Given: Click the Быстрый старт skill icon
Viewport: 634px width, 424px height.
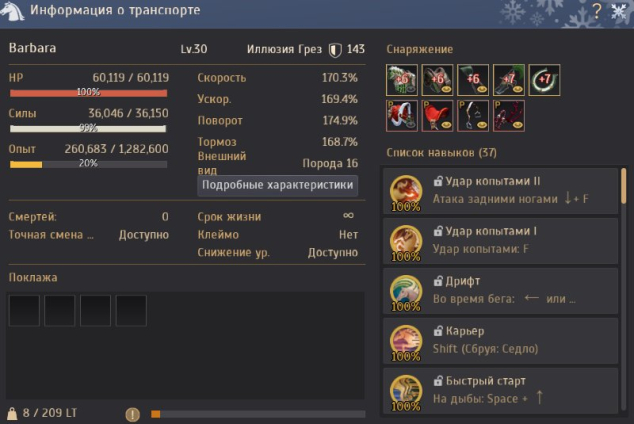Looking at the screenshot, I should 406,392.
